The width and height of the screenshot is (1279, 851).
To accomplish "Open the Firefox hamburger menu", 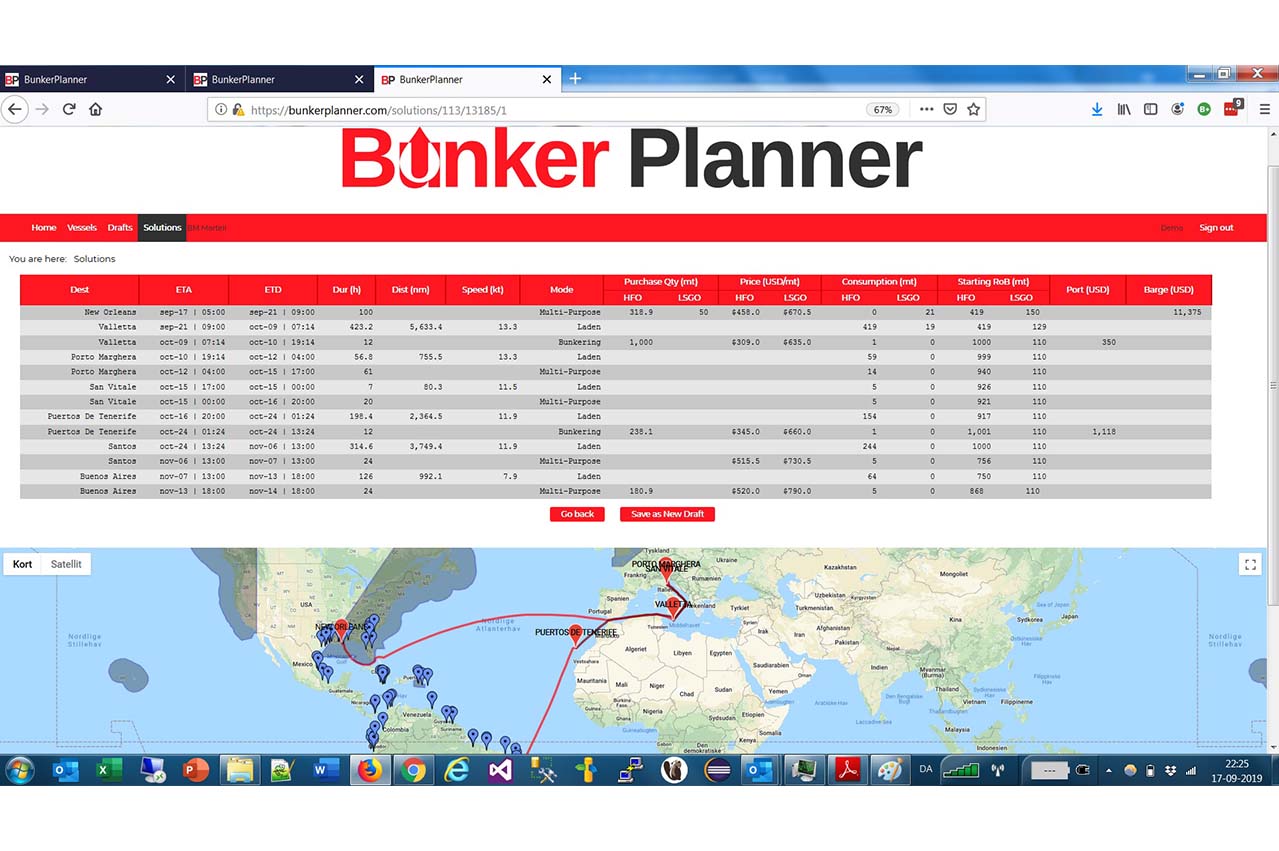I will coord(1265,109).
